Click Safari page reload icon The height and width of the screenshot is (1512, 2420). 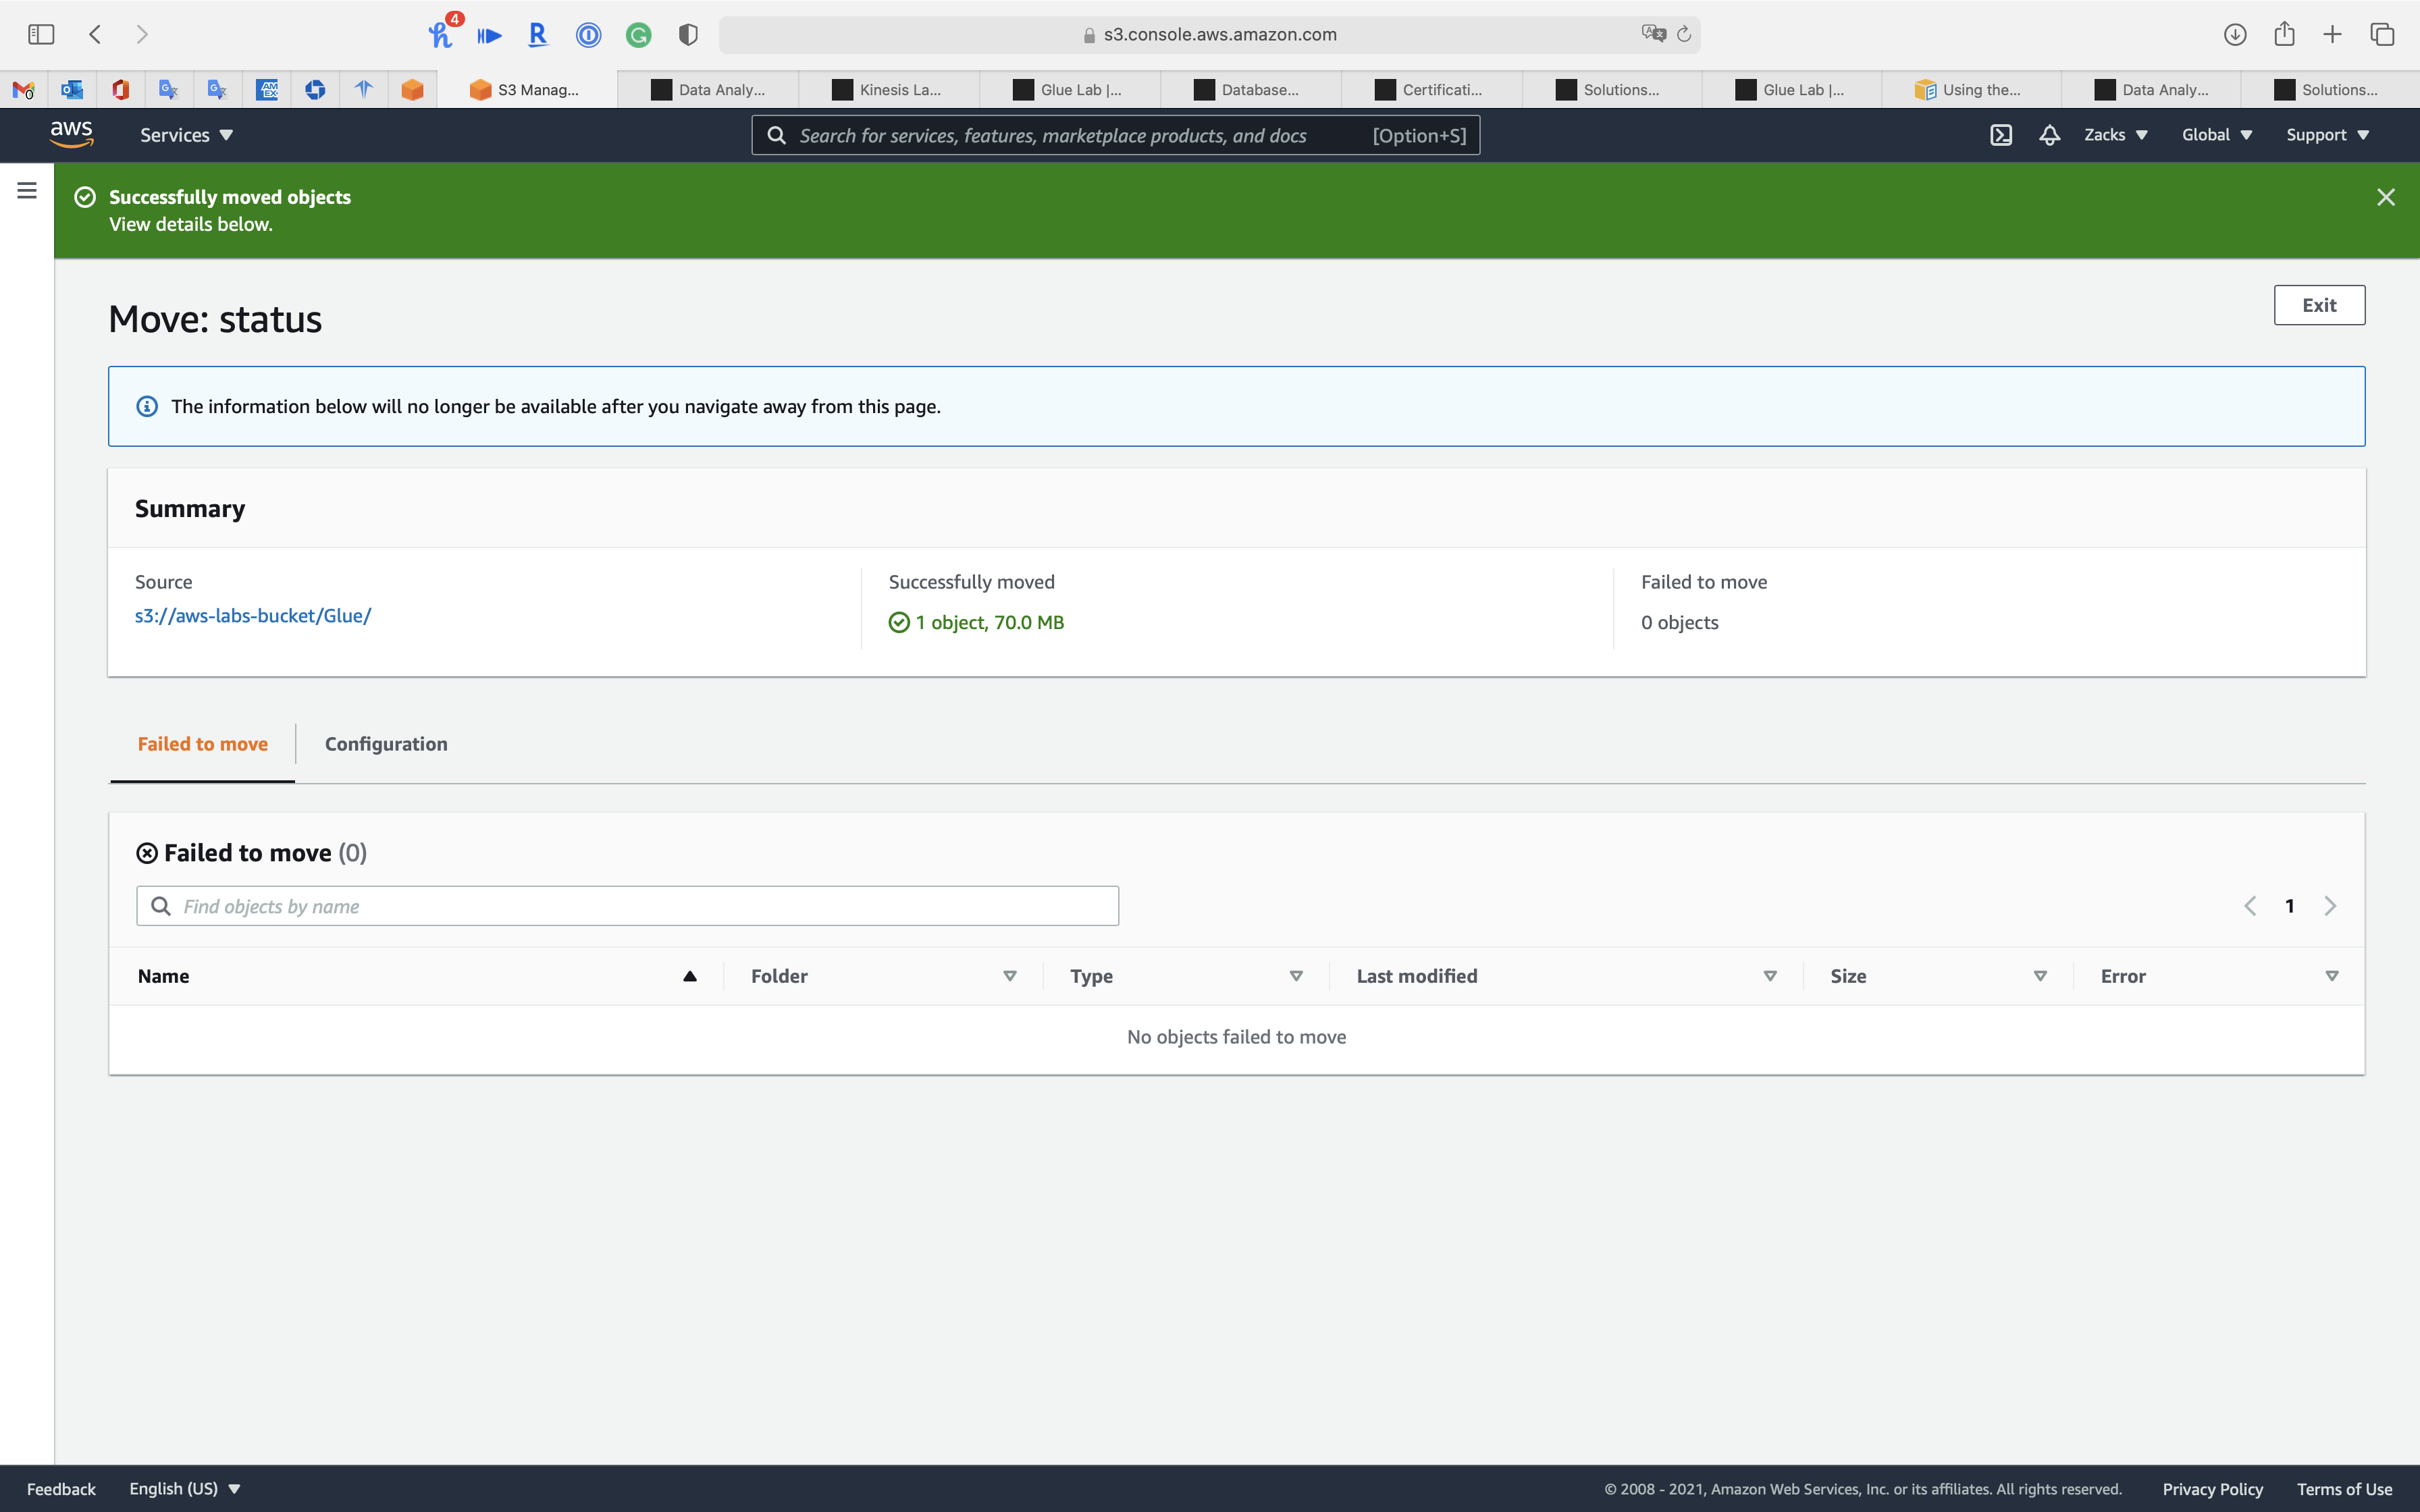click(x=1684, y=34)
